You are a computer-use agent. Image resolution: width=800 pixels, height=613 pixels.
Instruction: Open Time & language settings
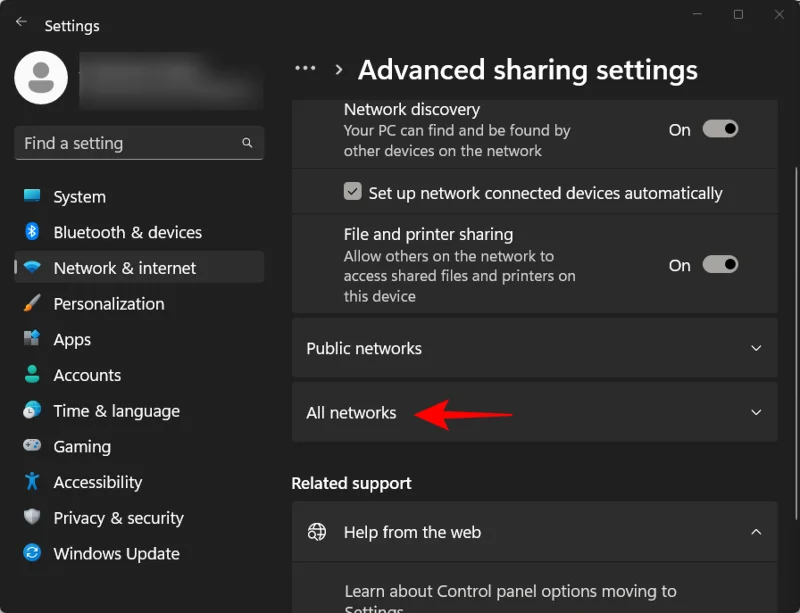pyautogui.click(x=139, y=411)
